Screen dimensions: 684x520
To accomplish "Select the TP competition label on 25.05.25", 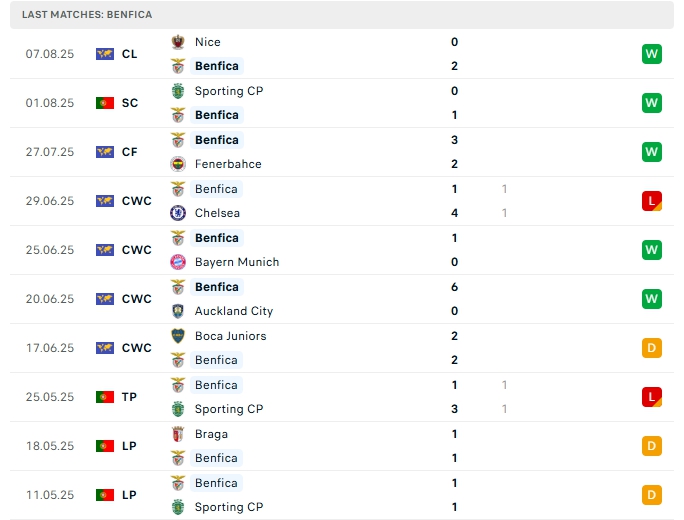I will [130, 397].
